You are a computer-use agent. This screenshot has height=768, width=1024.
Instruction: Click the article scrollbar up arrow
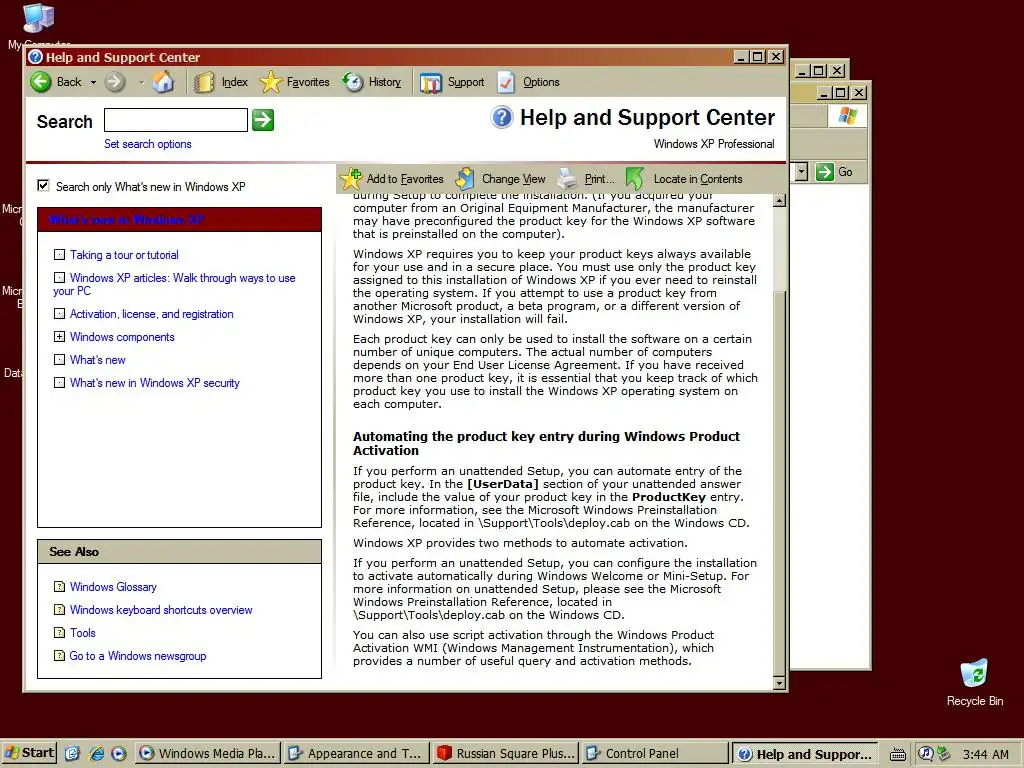coord(779,200)
